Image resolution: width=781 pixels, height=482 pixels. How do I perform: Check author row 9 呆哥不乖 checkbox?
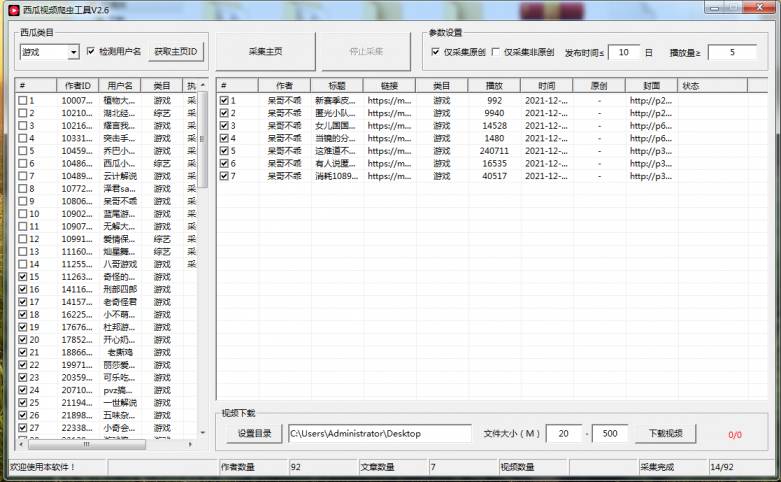point(22,201)
